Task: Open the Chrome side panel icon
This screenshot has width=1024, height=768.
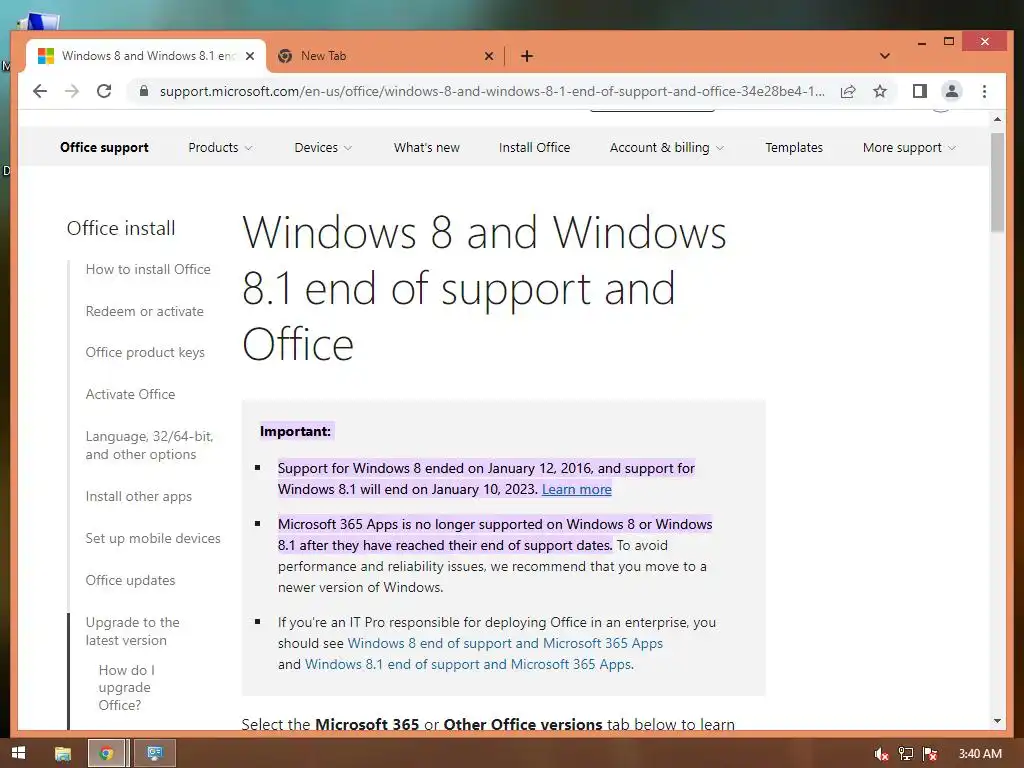Action: (x=920, y=91)
